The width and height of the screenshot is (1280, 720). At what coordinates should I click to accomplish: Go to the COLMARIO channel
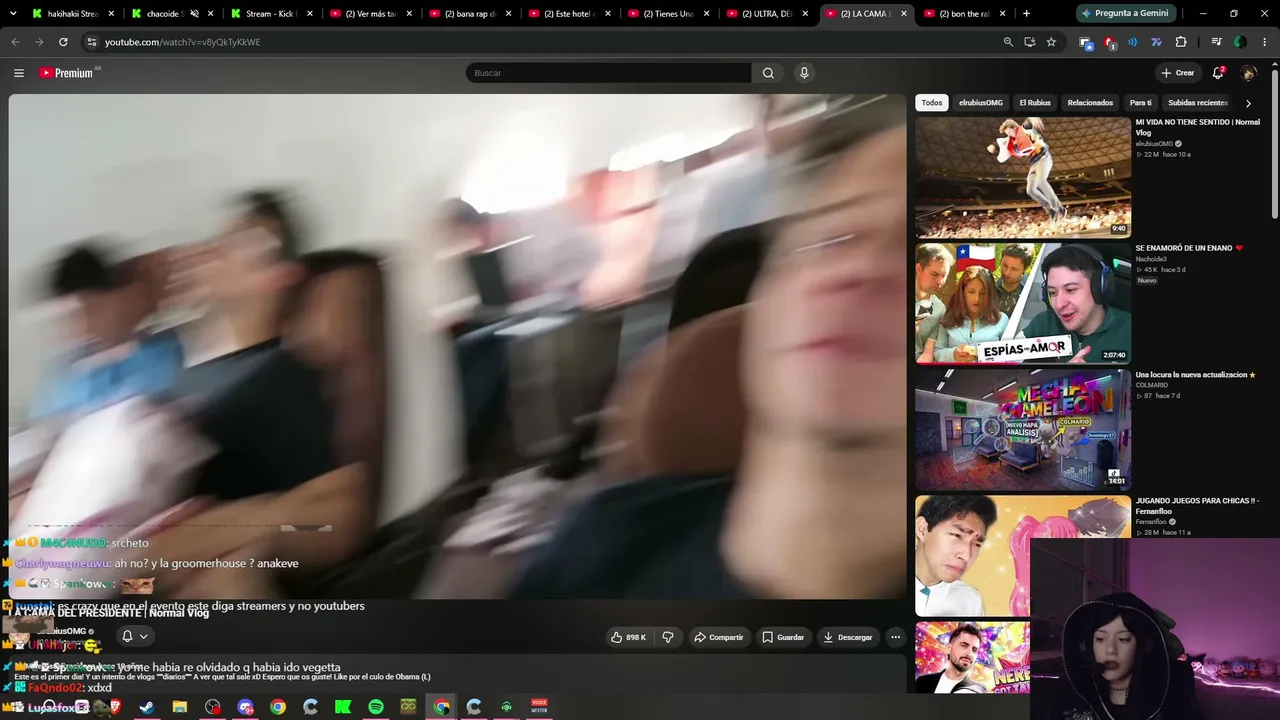point(1152,385)
